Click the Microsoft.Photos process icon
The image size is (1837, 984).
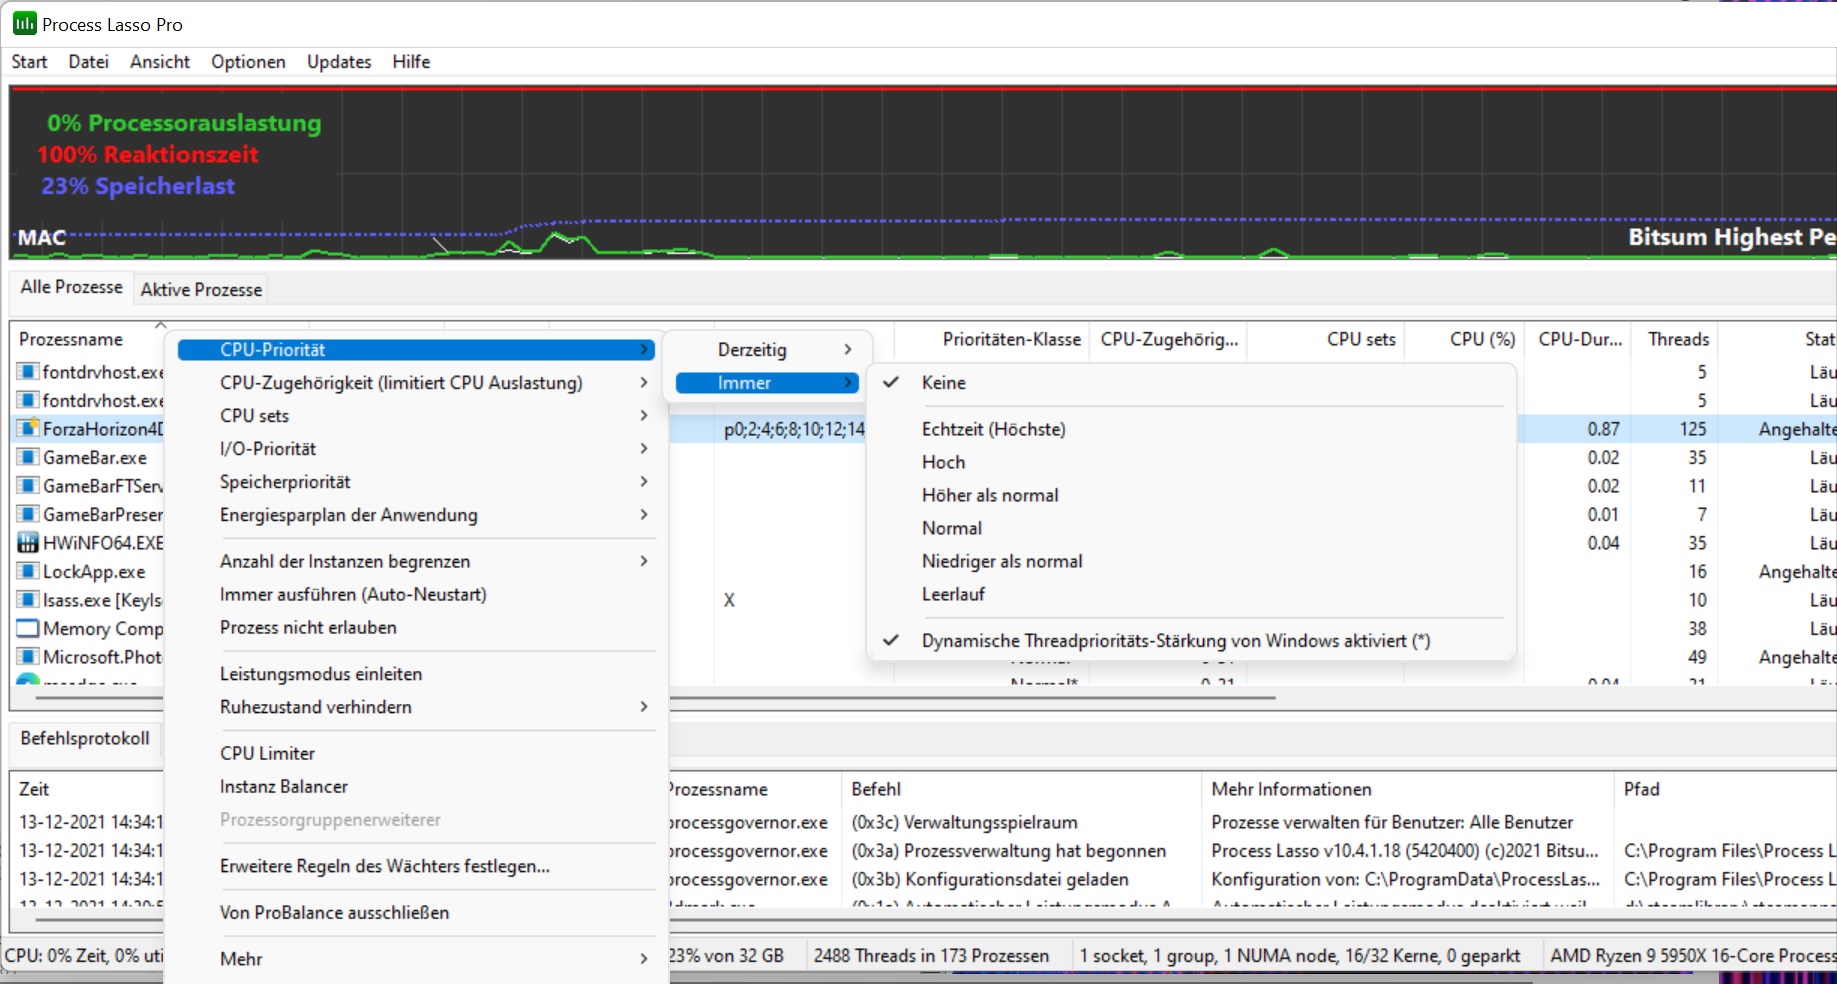pyautogui.click(x=28, y=657)
